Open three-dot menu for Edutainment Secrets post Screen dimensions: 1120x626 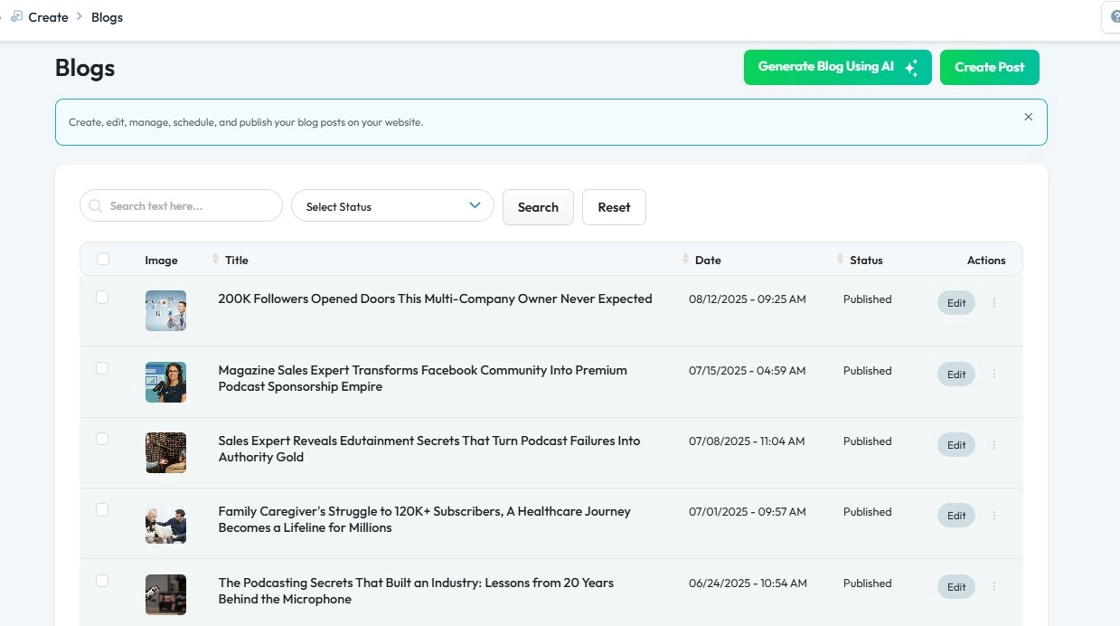click(x=994, y=445)
